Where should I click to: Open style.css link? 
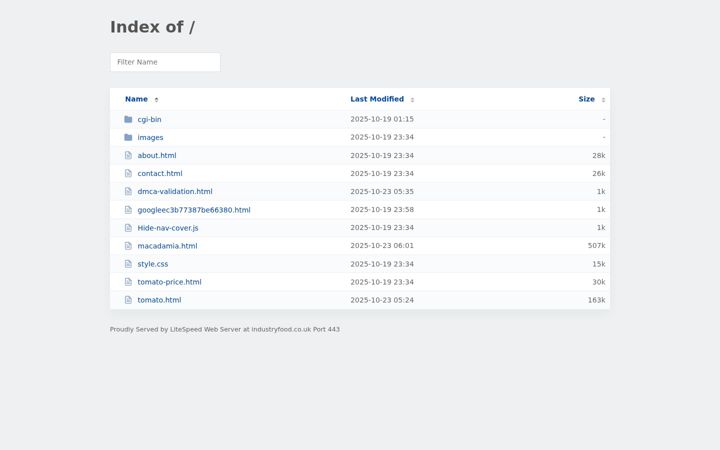[152, 264]
